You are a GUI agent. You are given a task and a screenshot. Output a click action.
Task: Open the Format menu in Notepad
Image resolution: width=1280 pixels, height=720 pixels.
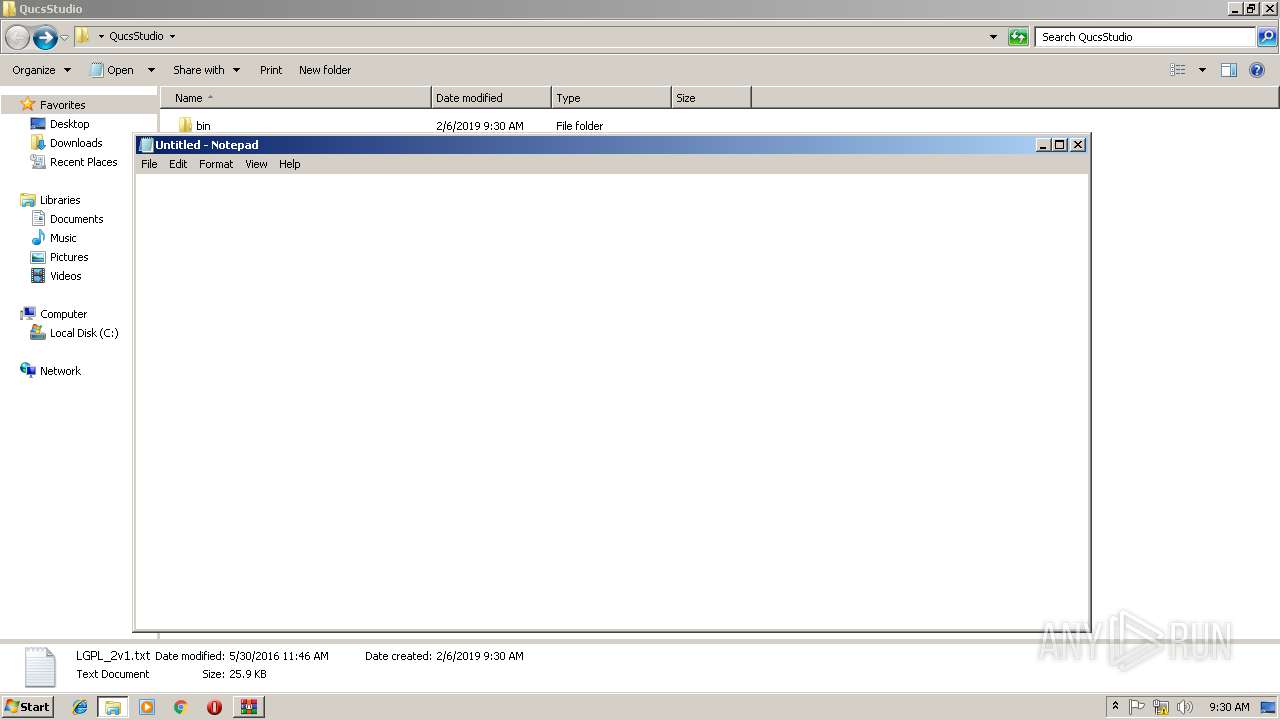pyautogui.click(x=216, y=164)
